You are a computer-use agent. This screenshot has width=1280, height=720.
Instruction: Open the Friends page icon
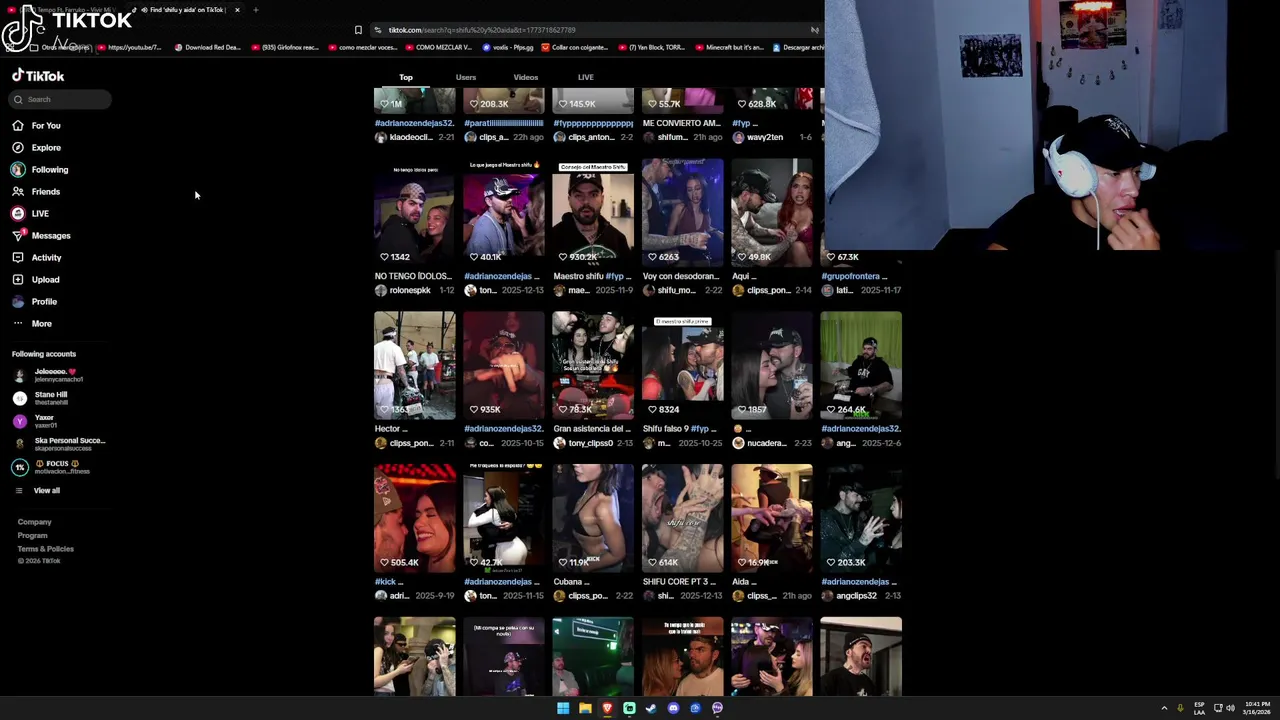[18, 191]
